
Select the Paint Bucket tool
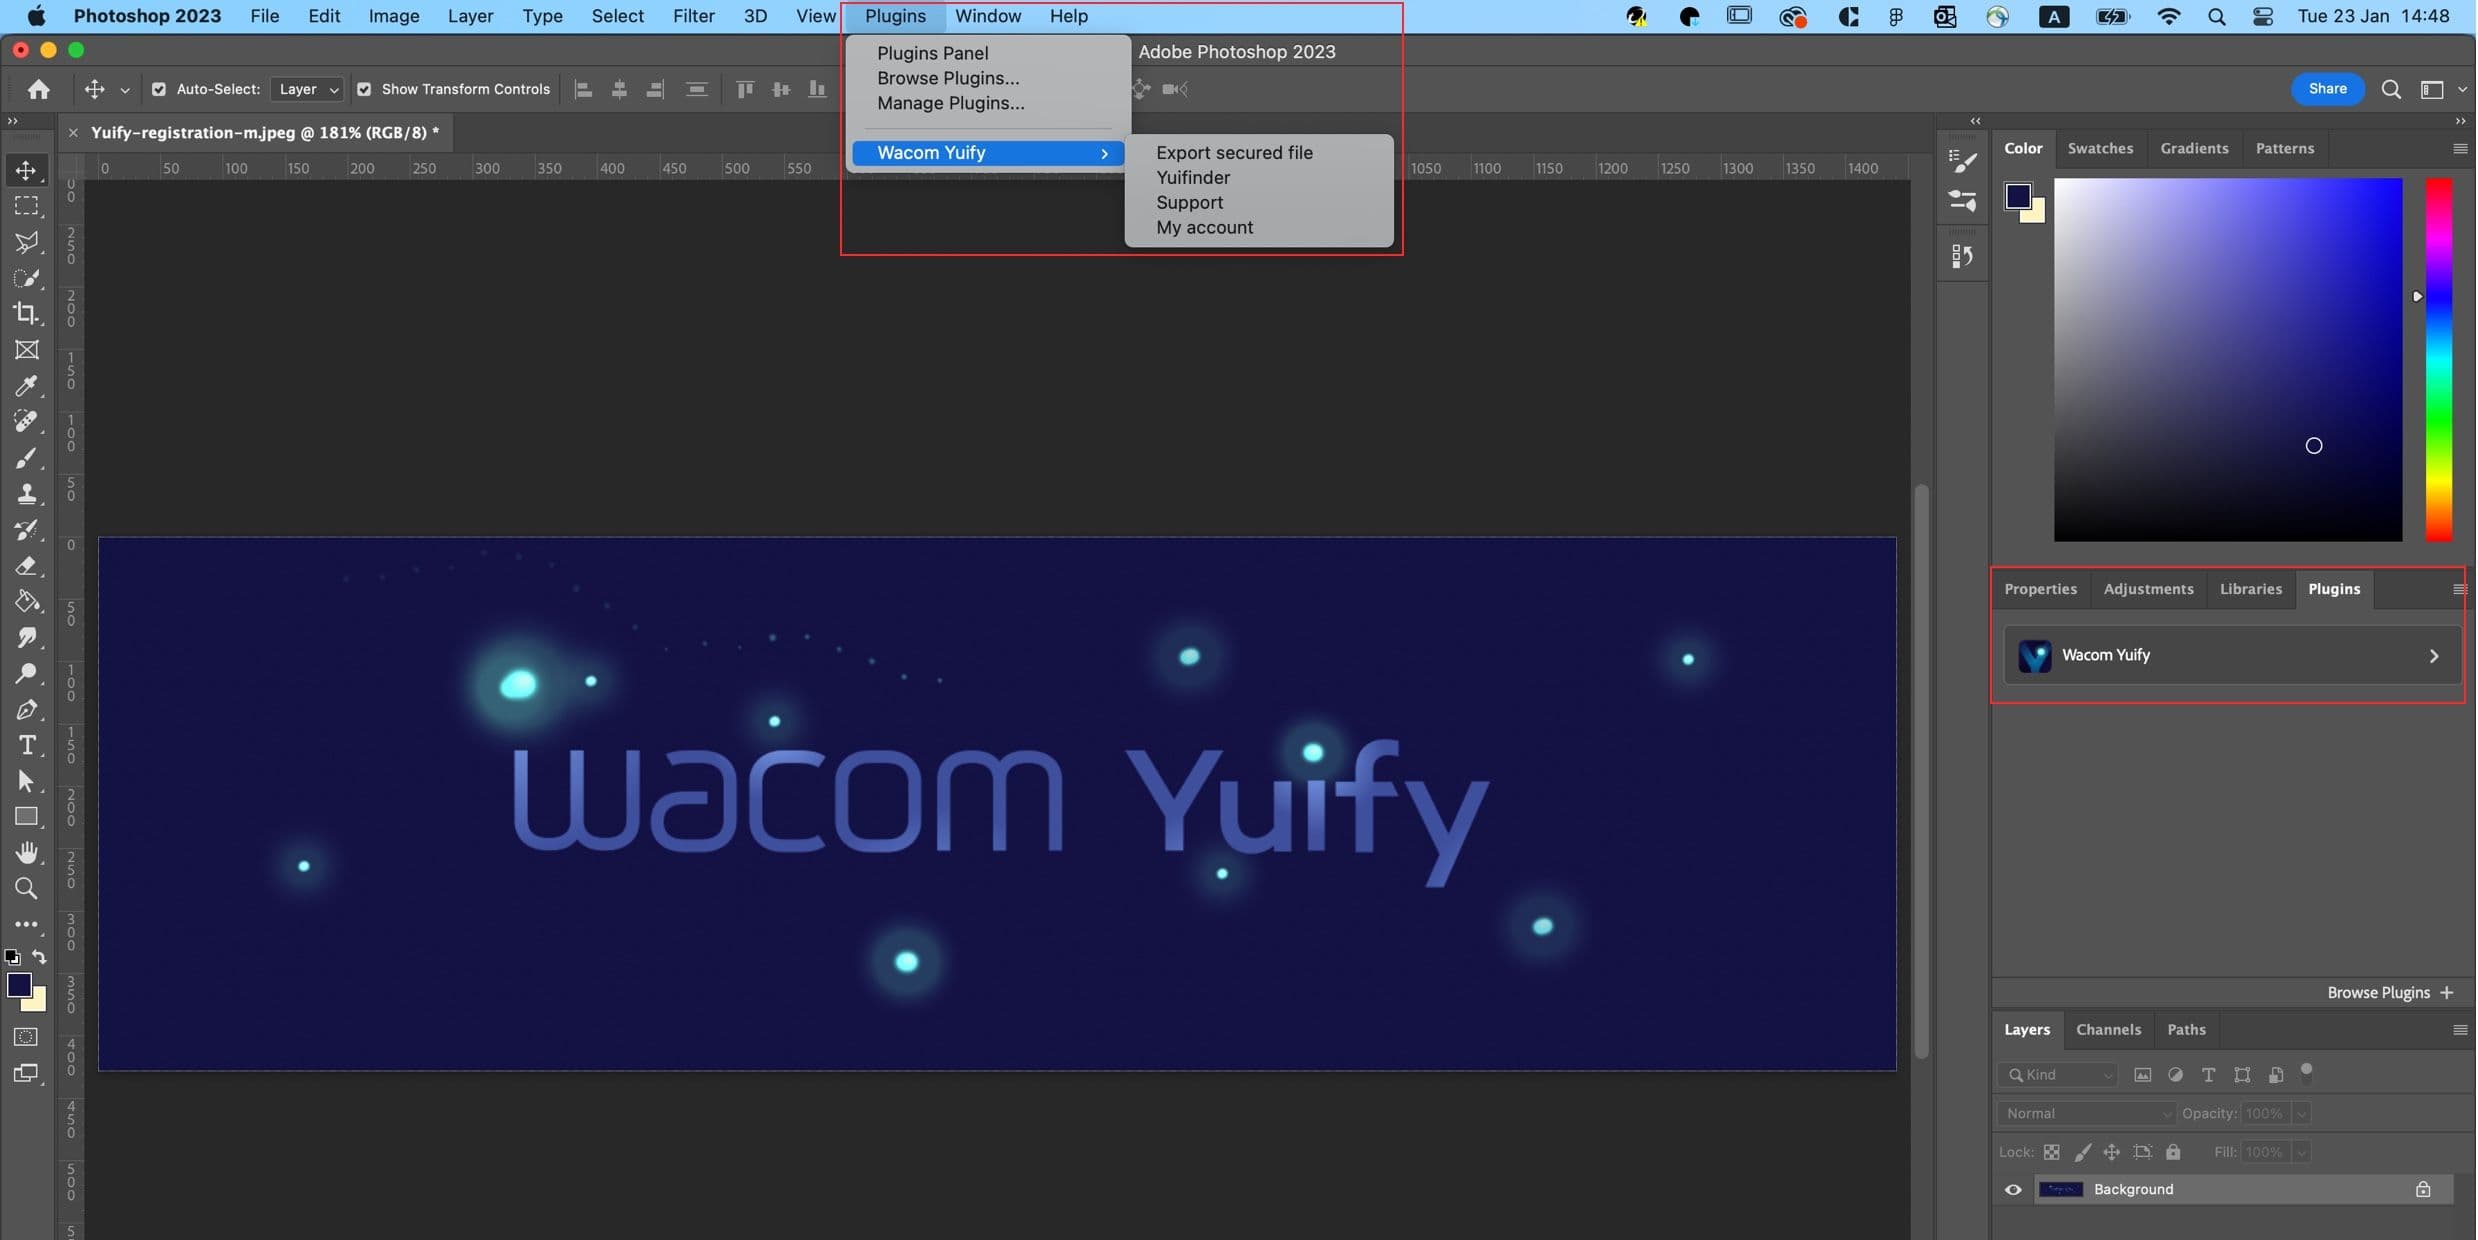click(x=27, y=602)
